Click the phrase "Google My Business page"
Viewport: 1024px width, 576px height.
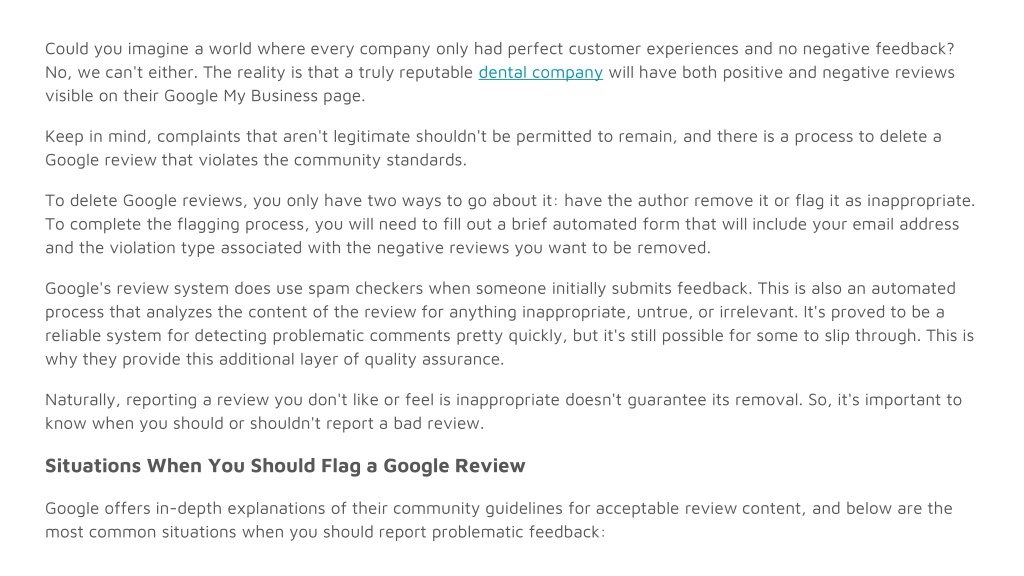point(262,96)
